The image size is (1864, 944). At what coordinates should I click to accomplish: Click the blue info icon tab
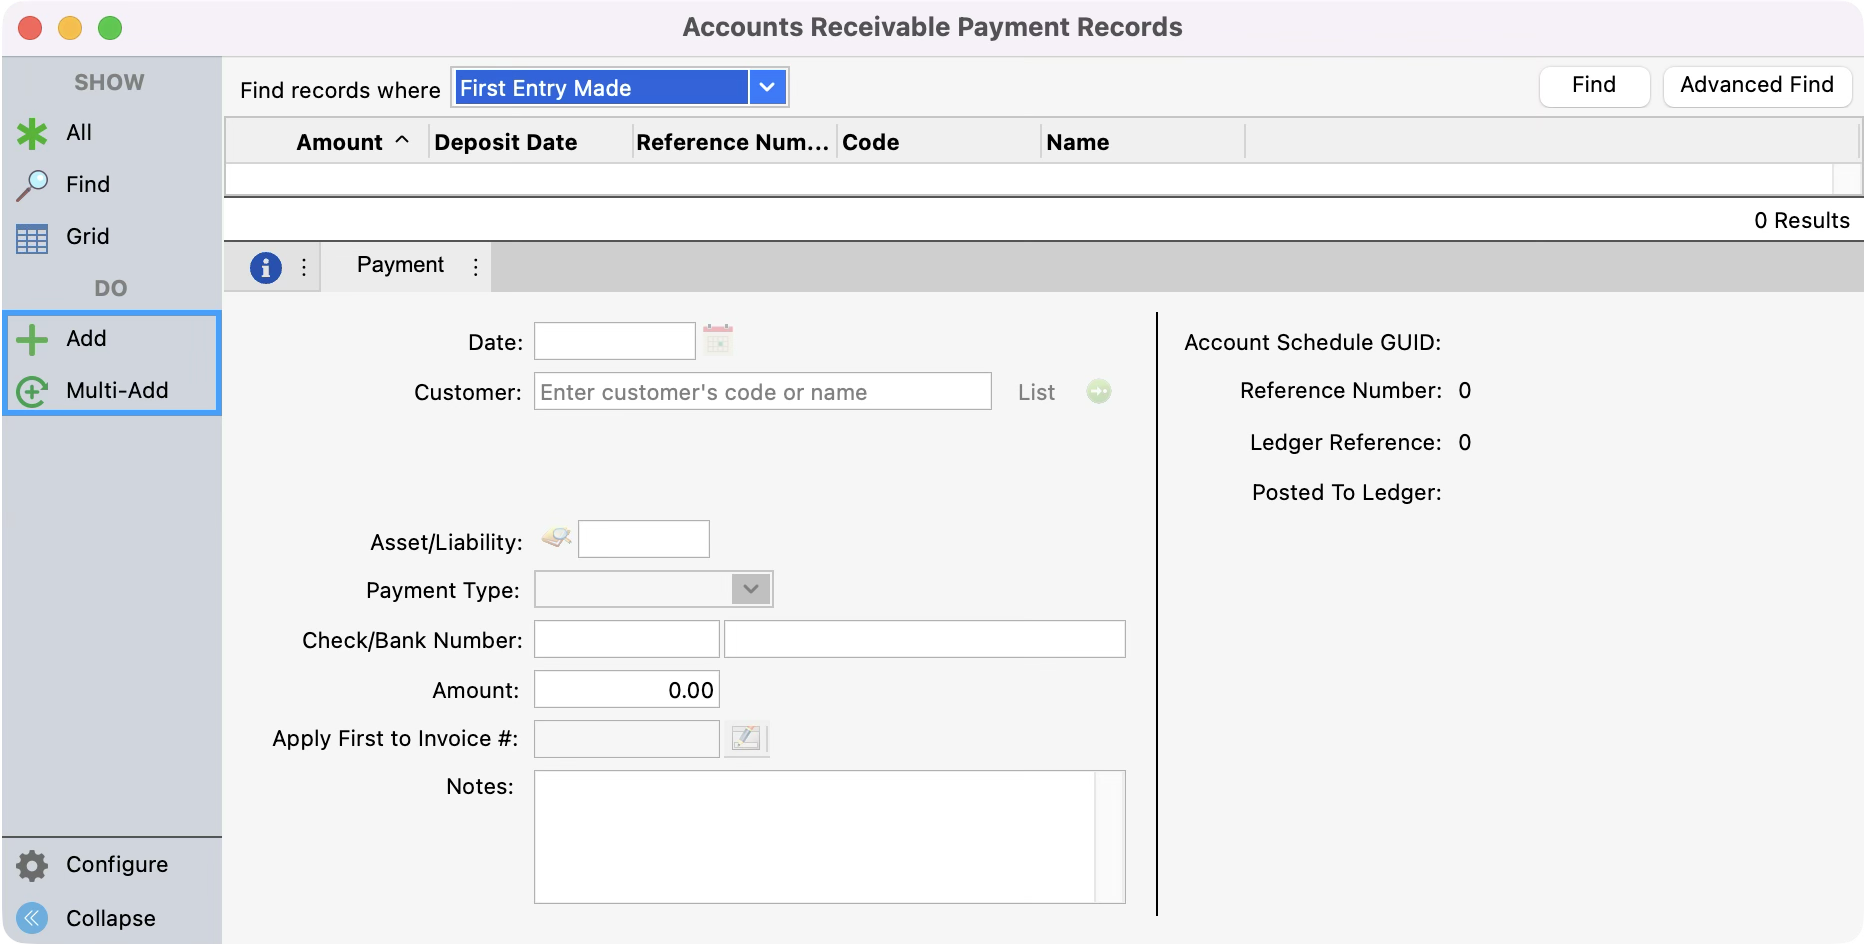[x=265, y=268]
